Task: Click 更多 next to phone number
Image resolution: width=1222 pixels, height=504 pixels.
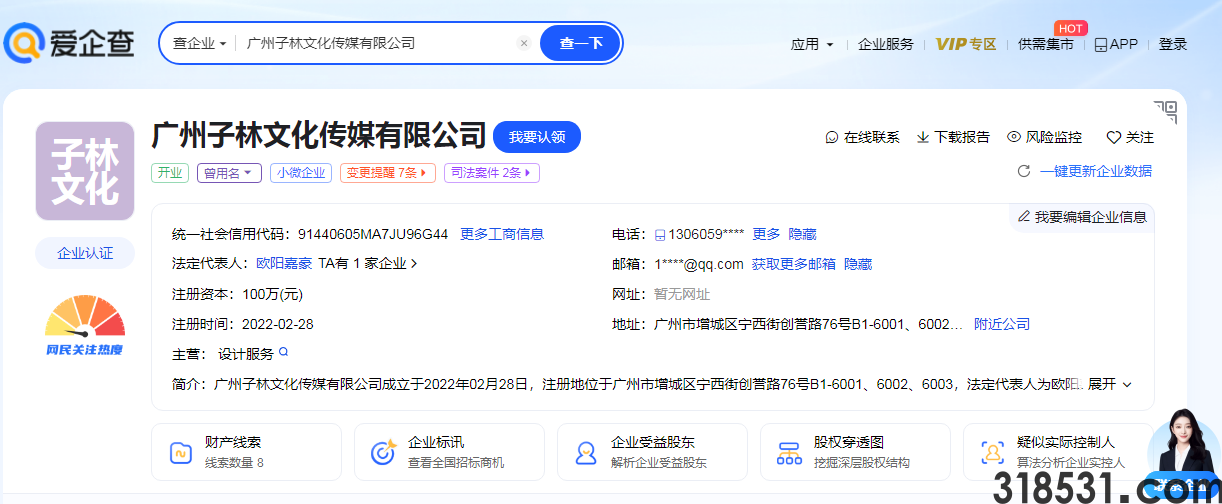Action: coord(766,234)
